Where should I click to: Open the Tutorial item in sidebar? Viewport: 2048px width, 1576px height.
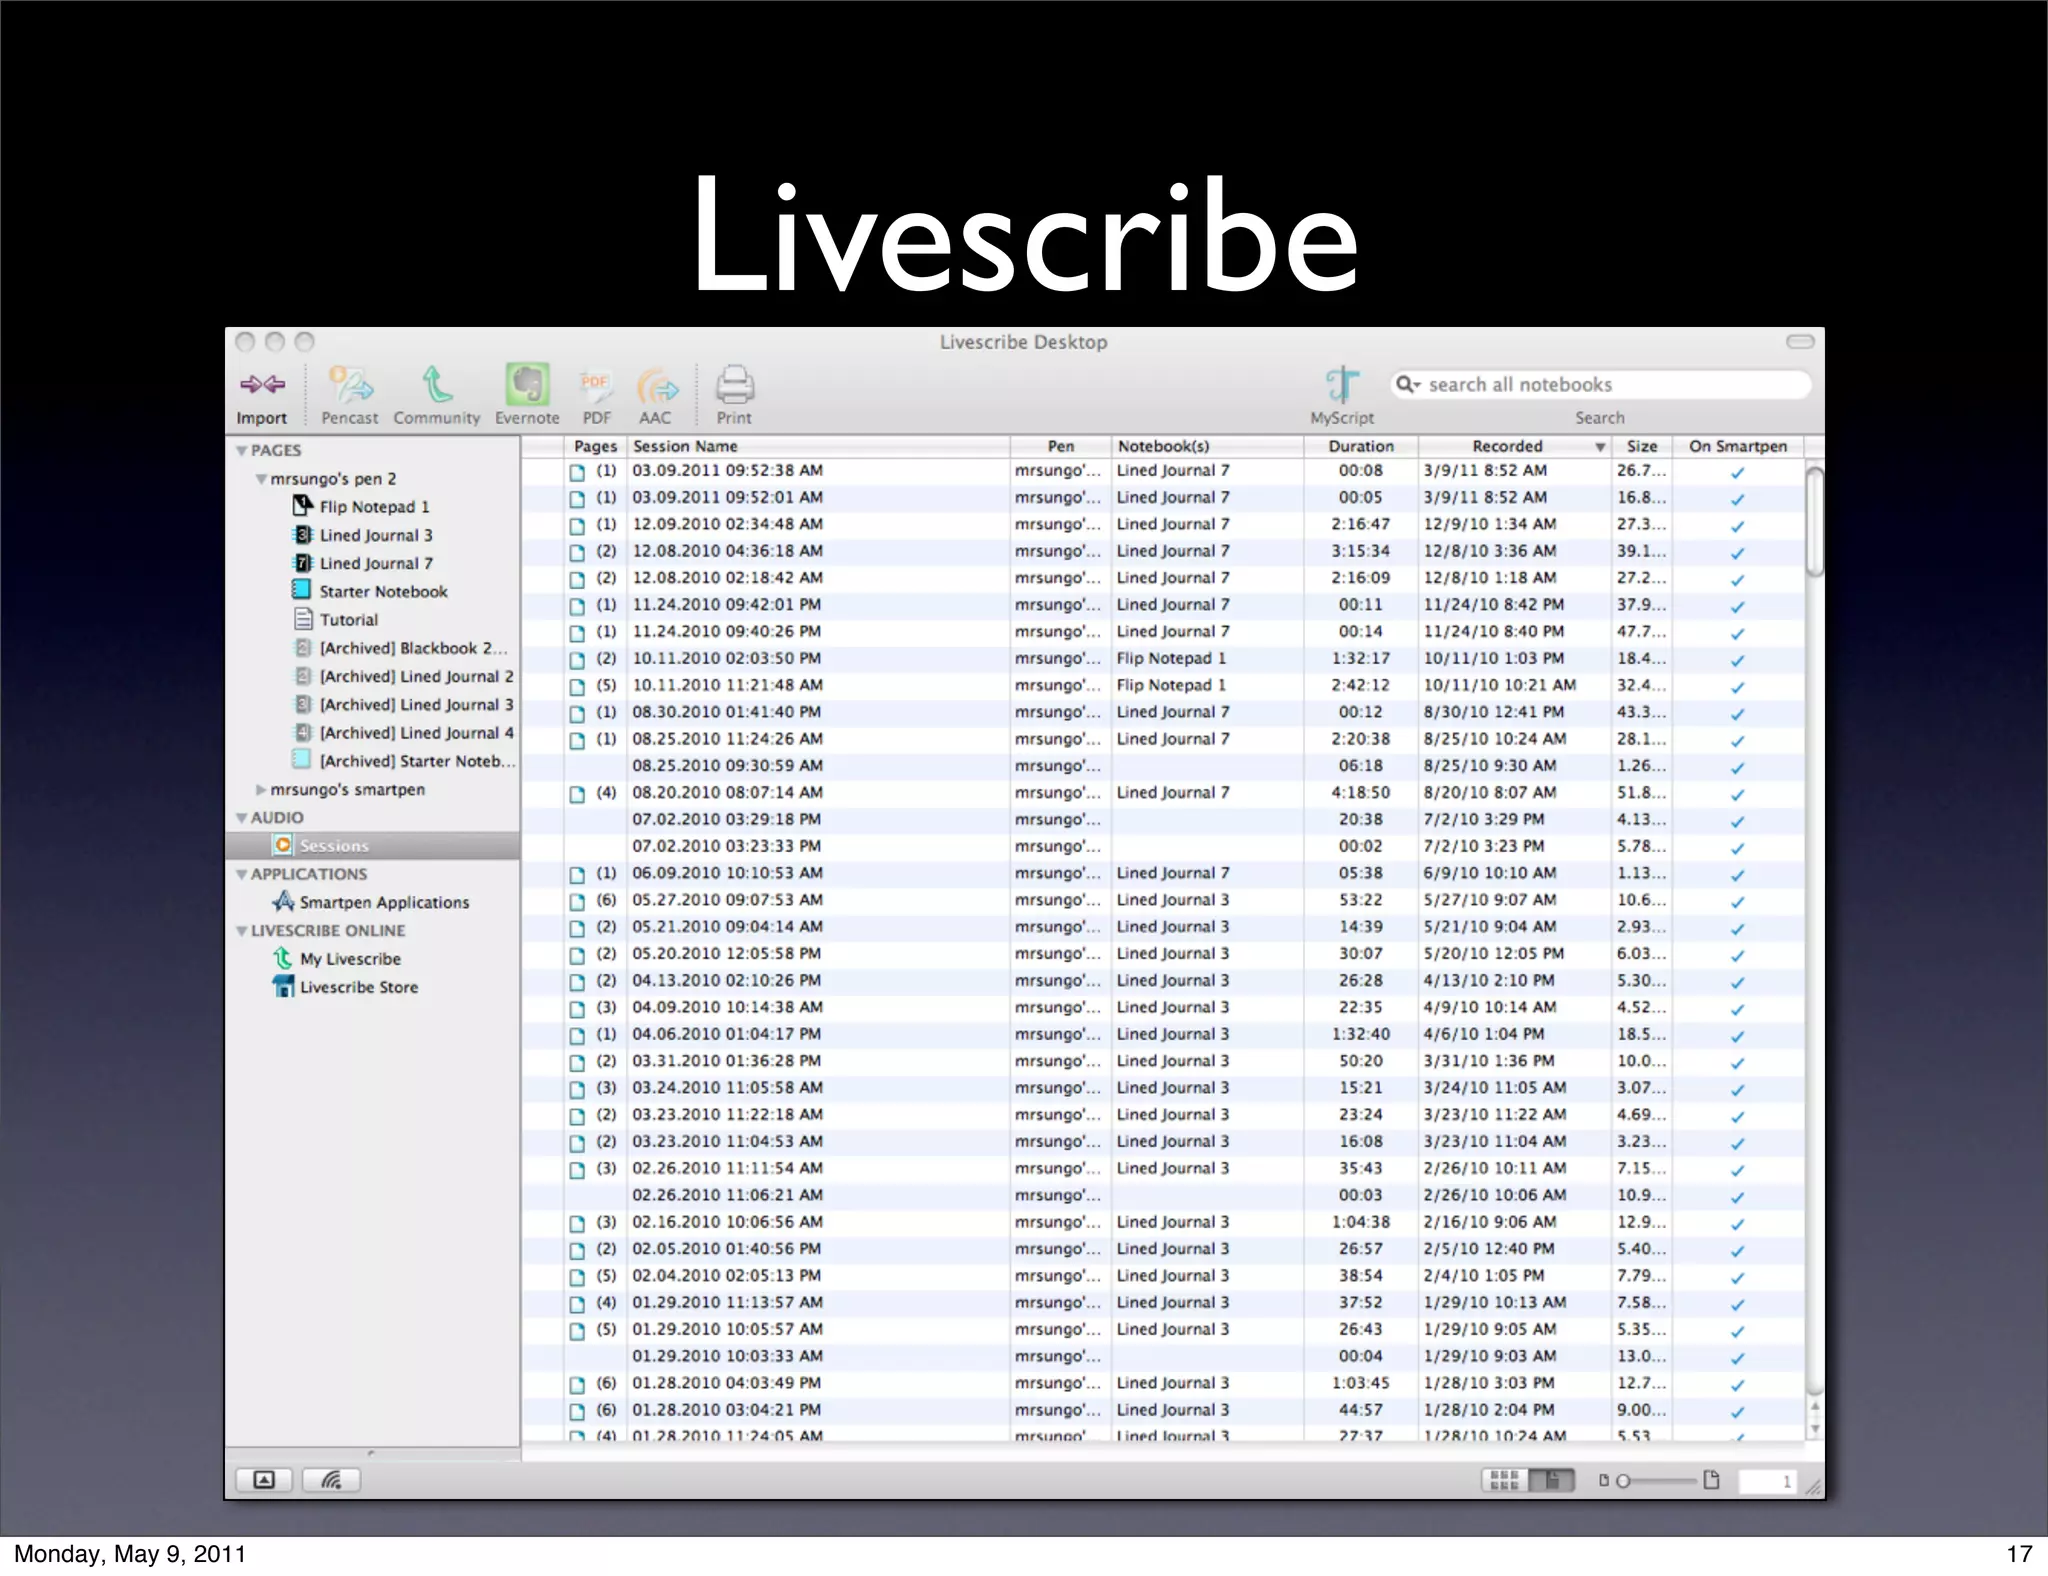[x=348, y=619]
